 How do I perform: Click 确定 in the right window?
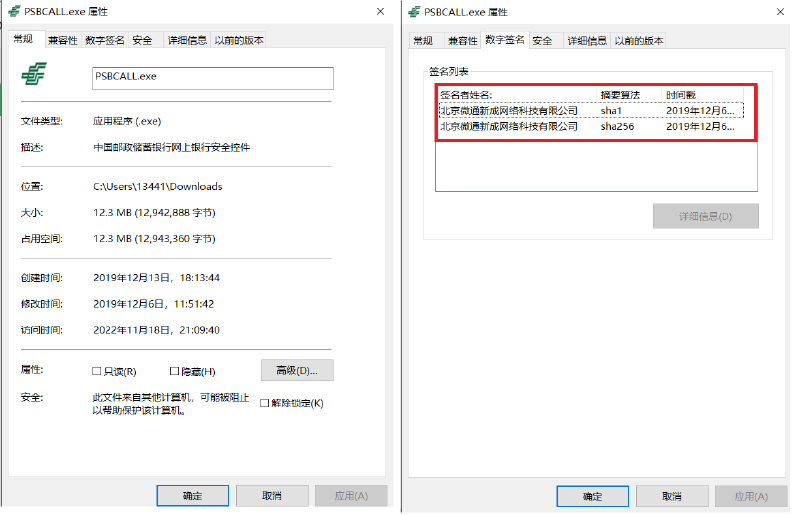[592, 496]
